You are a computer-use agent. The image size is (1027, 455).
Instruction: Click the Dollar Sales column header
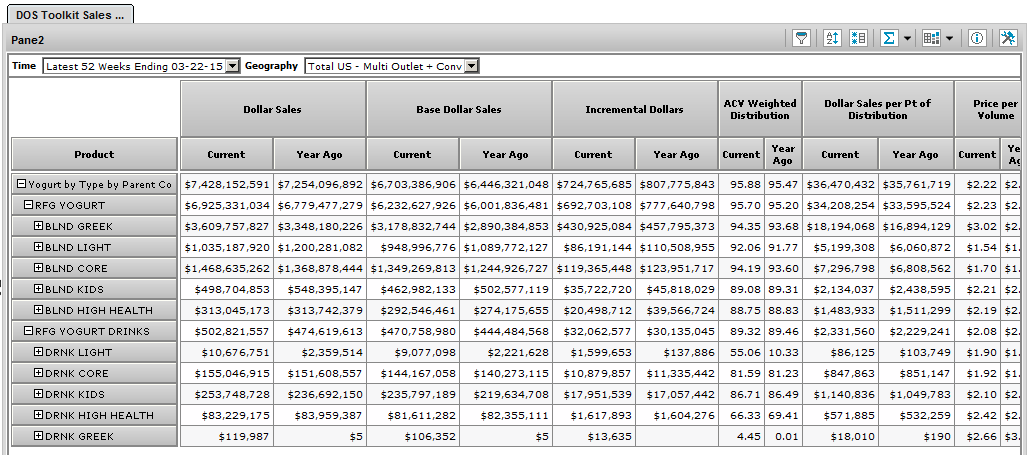tap(272, 109)
